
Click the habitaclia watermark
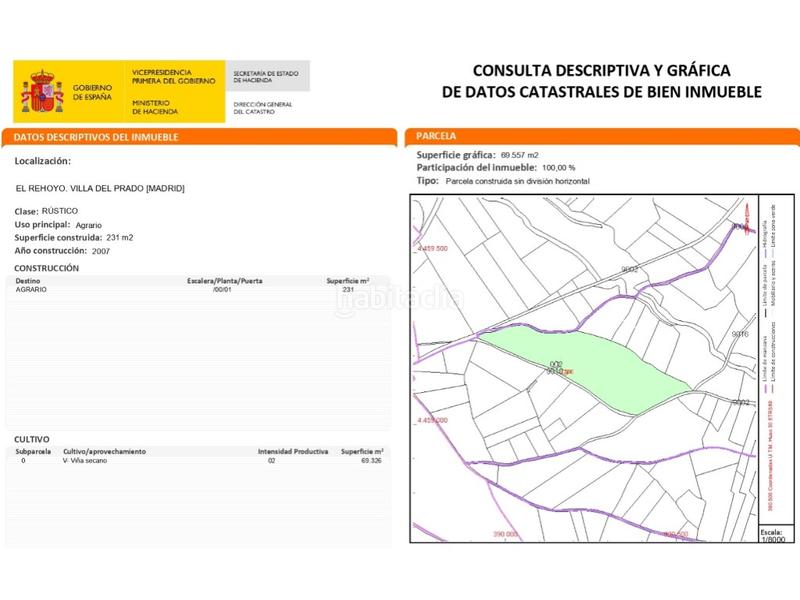point(400,298)
